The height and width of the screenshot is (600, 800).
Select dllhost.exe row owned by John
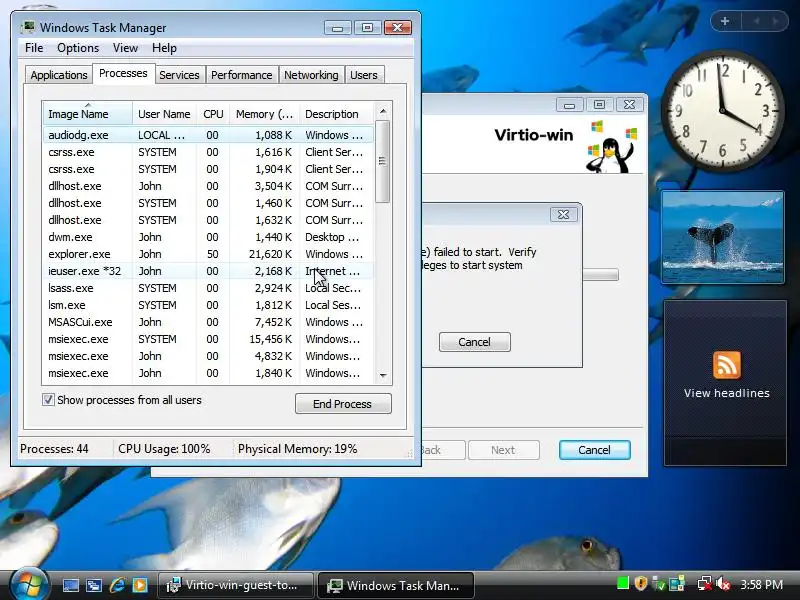208,186
